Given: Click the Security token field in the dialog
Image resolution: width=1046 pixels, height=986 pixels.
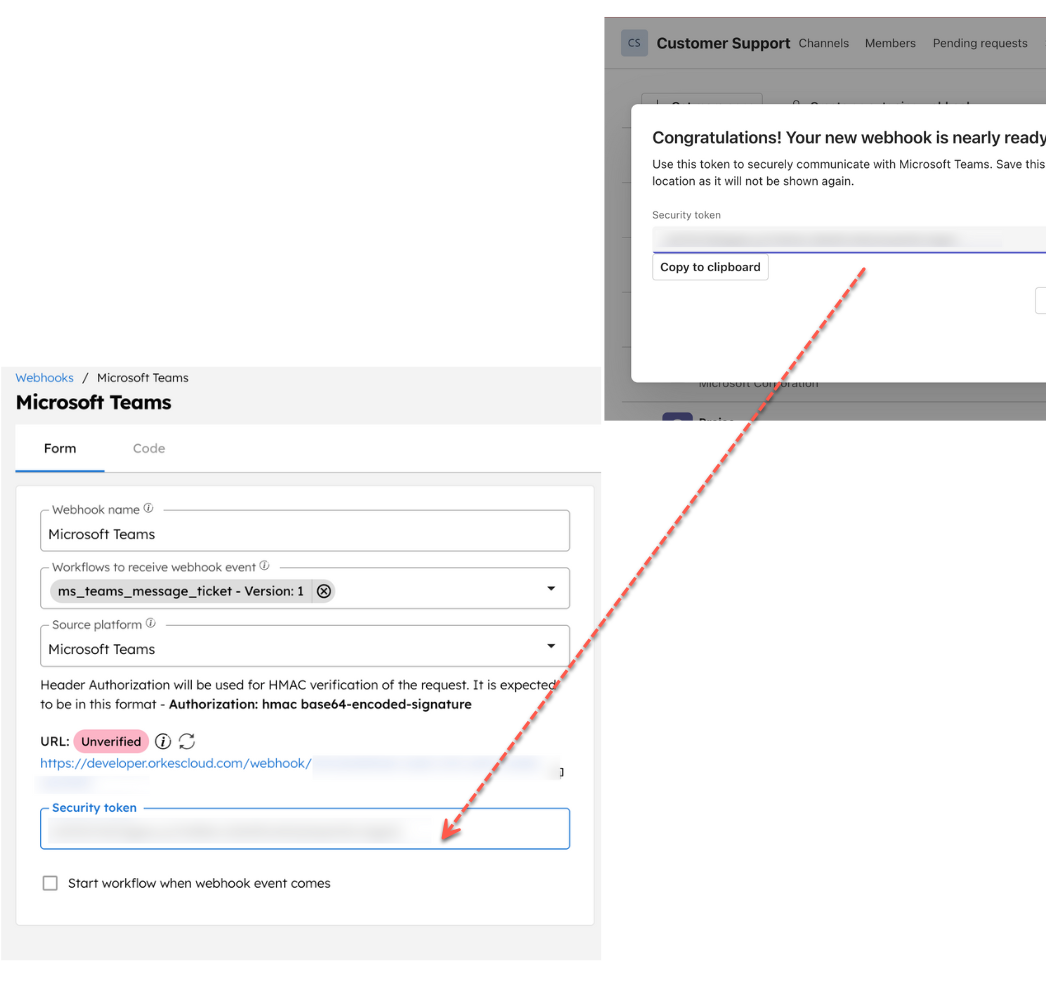Looking at the screenshot, I should coord(850,239).
